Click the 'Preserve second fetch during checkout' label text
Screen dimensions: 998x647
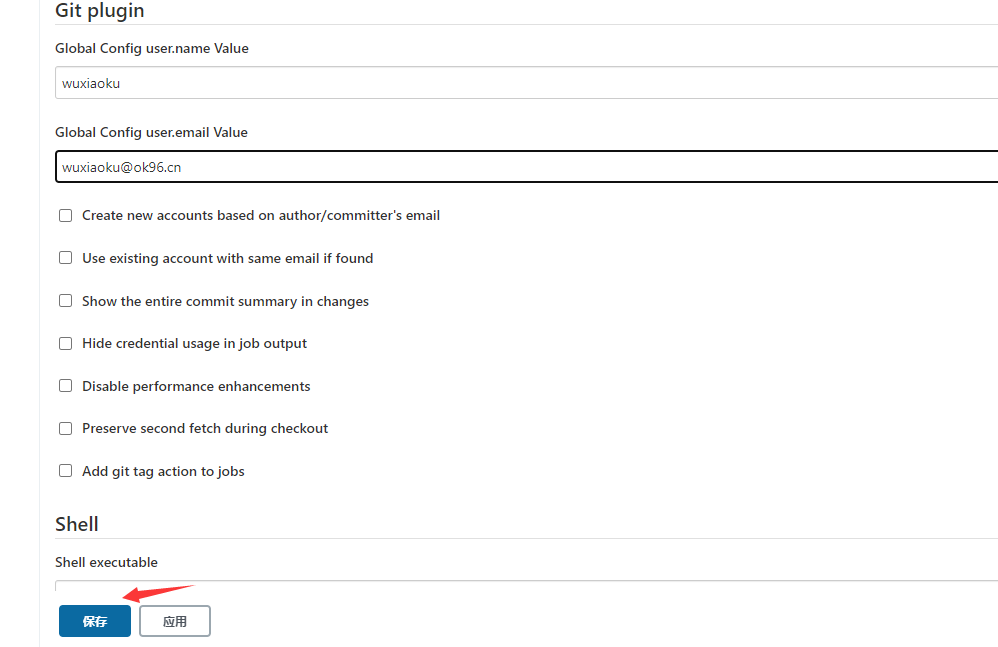pyautogui.click(x=205, y=428)
